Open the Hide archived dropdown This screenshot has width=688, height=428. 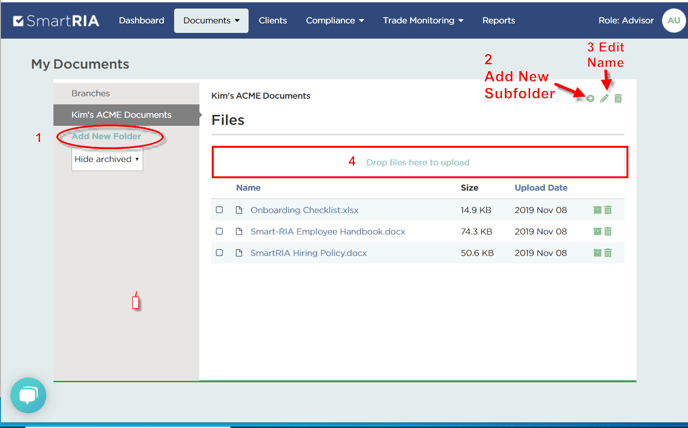coord(107,159)
